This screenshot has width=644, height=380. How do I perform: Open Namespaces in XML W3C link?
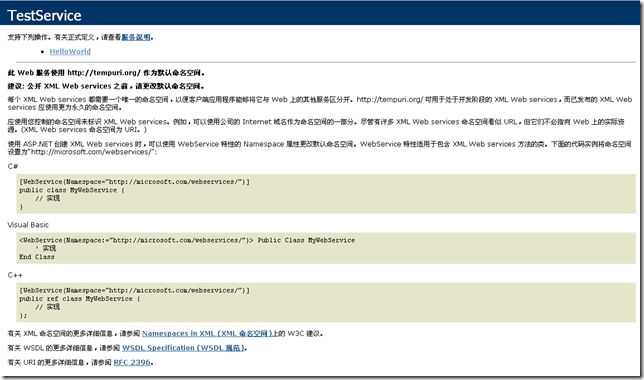tap(207, 334)
